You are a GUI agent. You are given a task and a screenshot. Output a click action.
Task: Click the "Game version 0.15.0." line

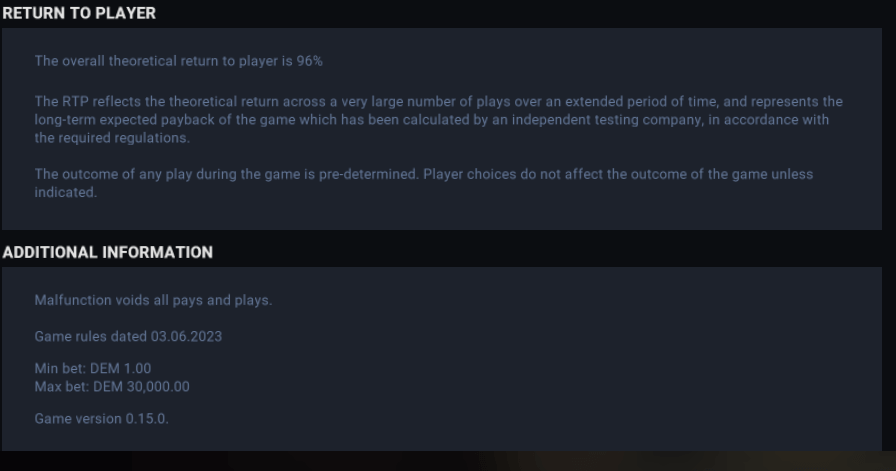[101, 419]
